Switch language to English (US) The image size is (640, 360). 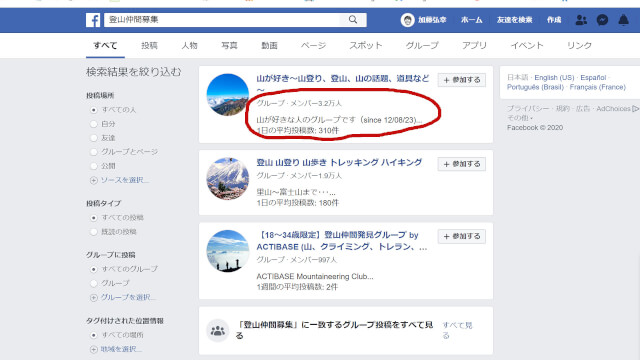(x=554, y=78)
